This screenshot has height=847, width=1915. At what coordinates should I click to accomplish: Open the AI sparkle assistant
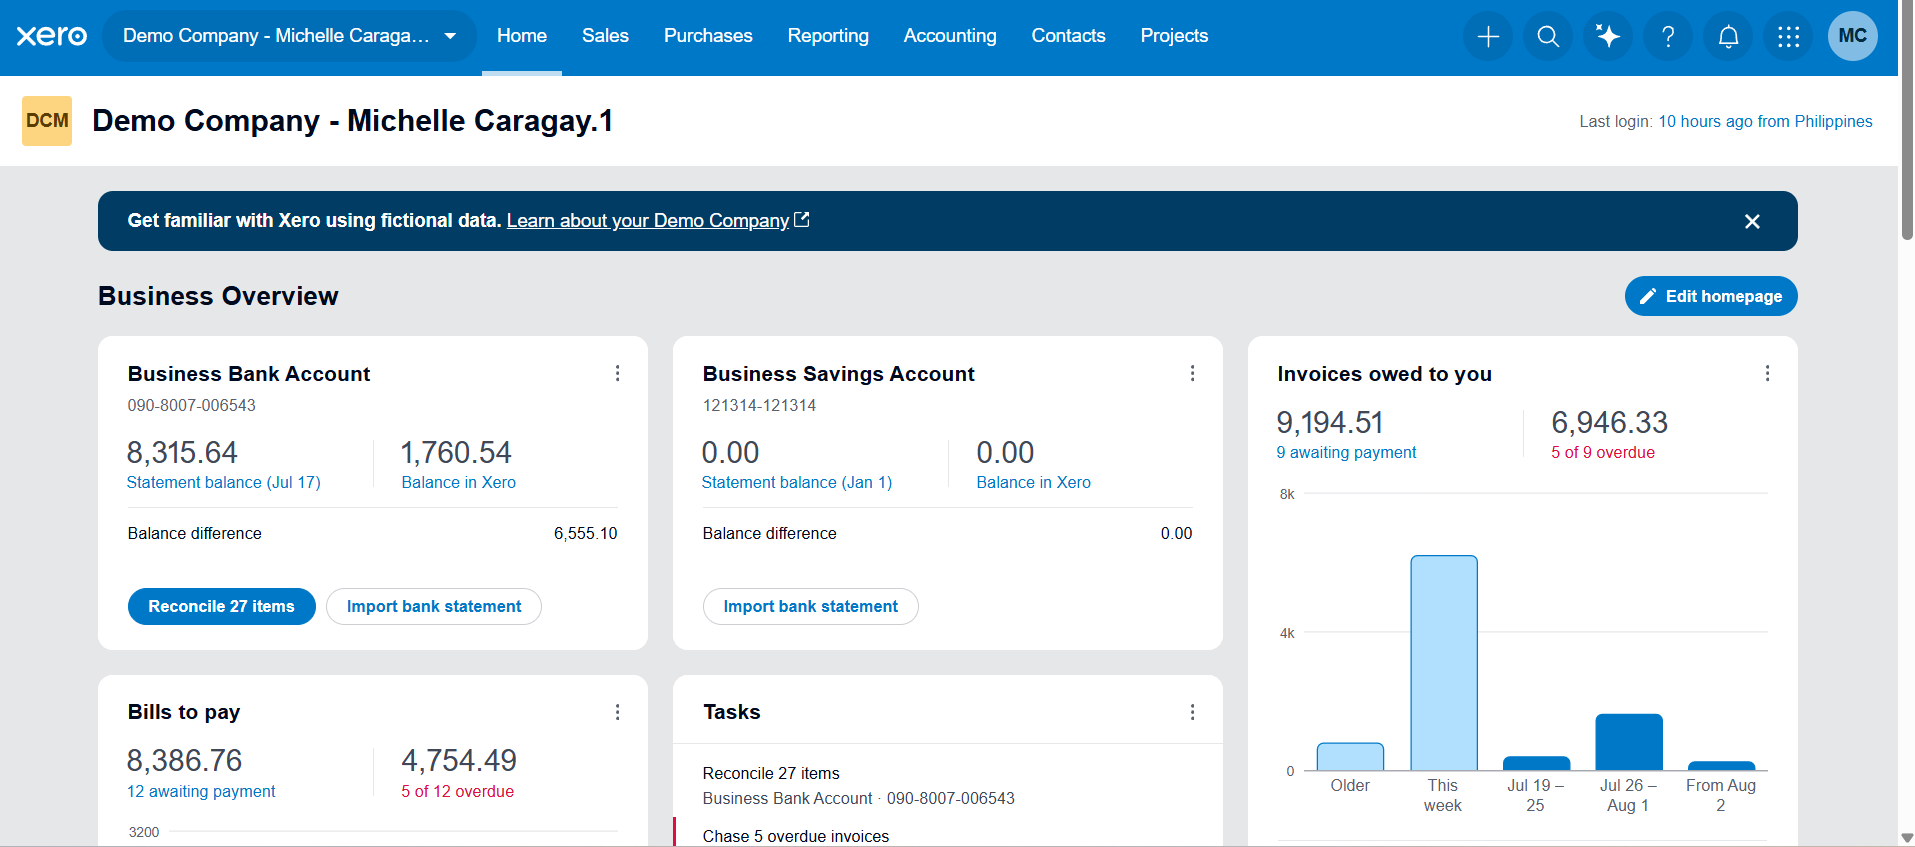pos(1608,36)
